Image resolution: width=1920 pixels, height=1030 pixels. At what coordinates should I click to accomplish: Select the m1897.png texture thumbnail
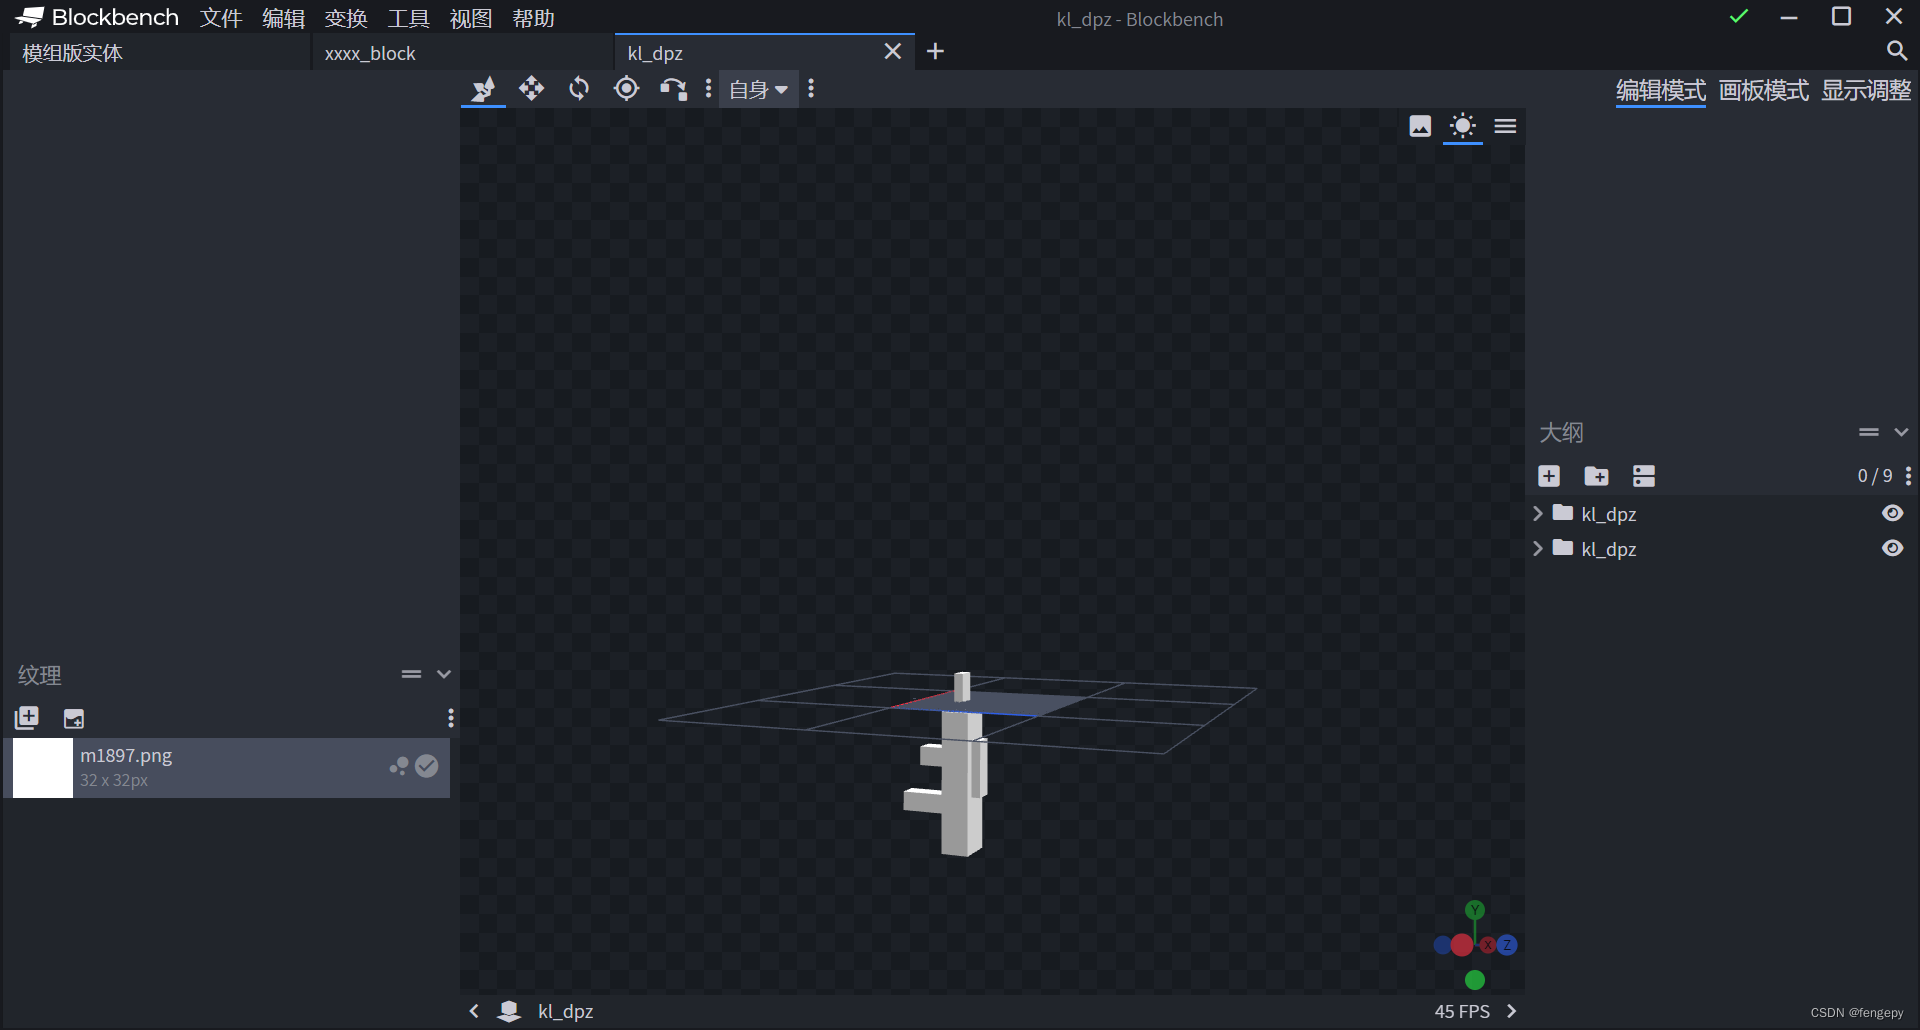[43, 768]
